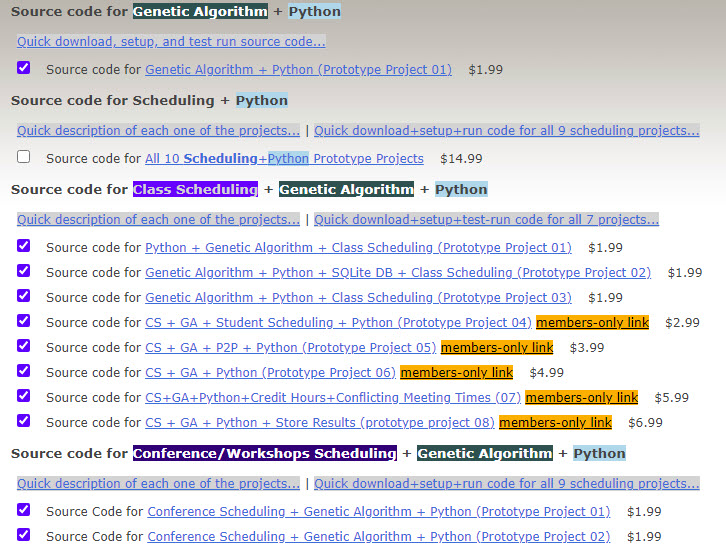Viewport: 726px width, 551px height.
Task: Open CS + GA + Python + Store Results link
Action: 320,423
